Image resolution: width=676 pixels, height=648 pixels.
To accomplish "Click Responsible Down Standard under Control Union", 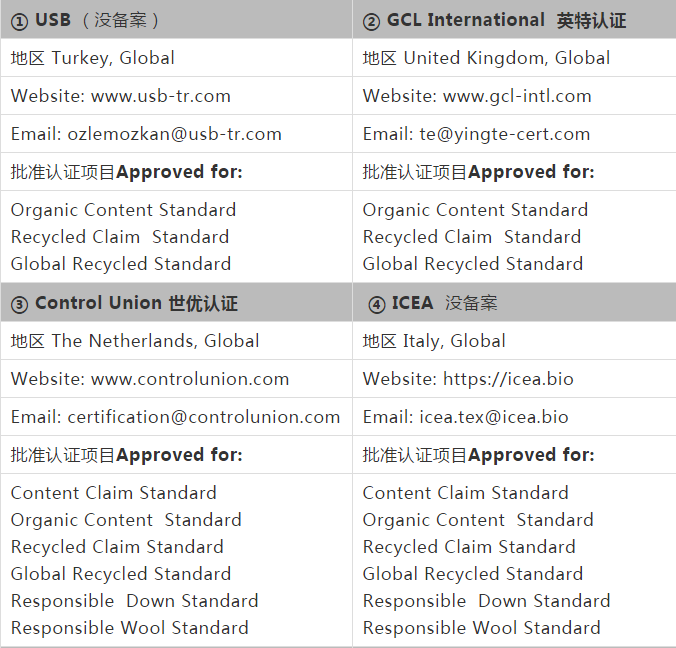I will pyautogui.click(x=134, y=601).
